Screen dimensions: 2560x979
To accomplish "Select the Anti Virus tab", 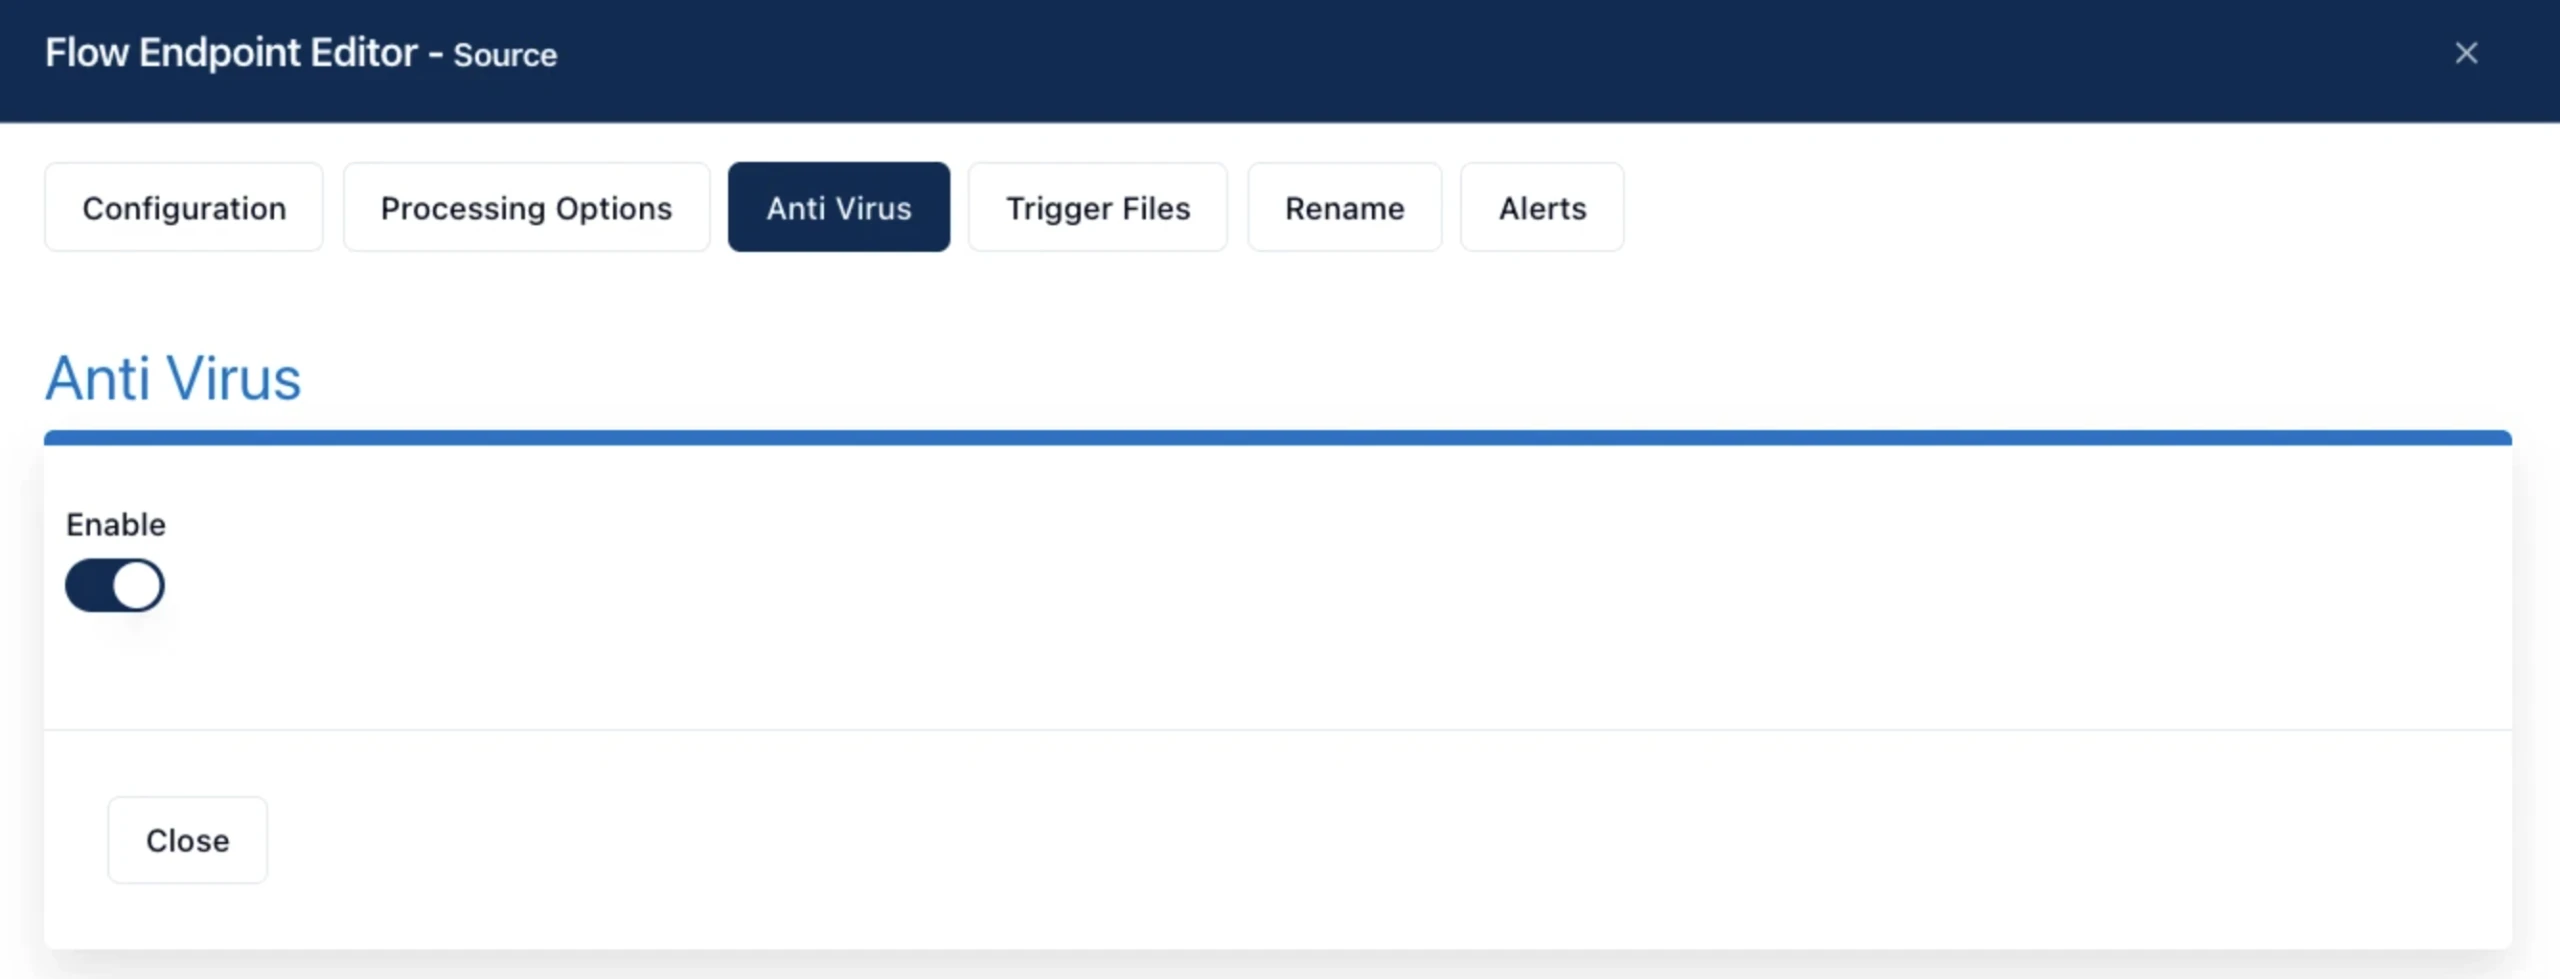I will (x=839, y=207).
